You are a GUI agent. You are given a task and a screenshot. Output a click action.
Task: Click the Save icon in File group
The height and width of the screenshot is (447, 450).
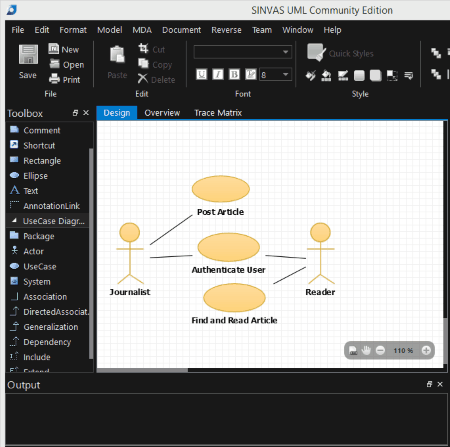28,55
